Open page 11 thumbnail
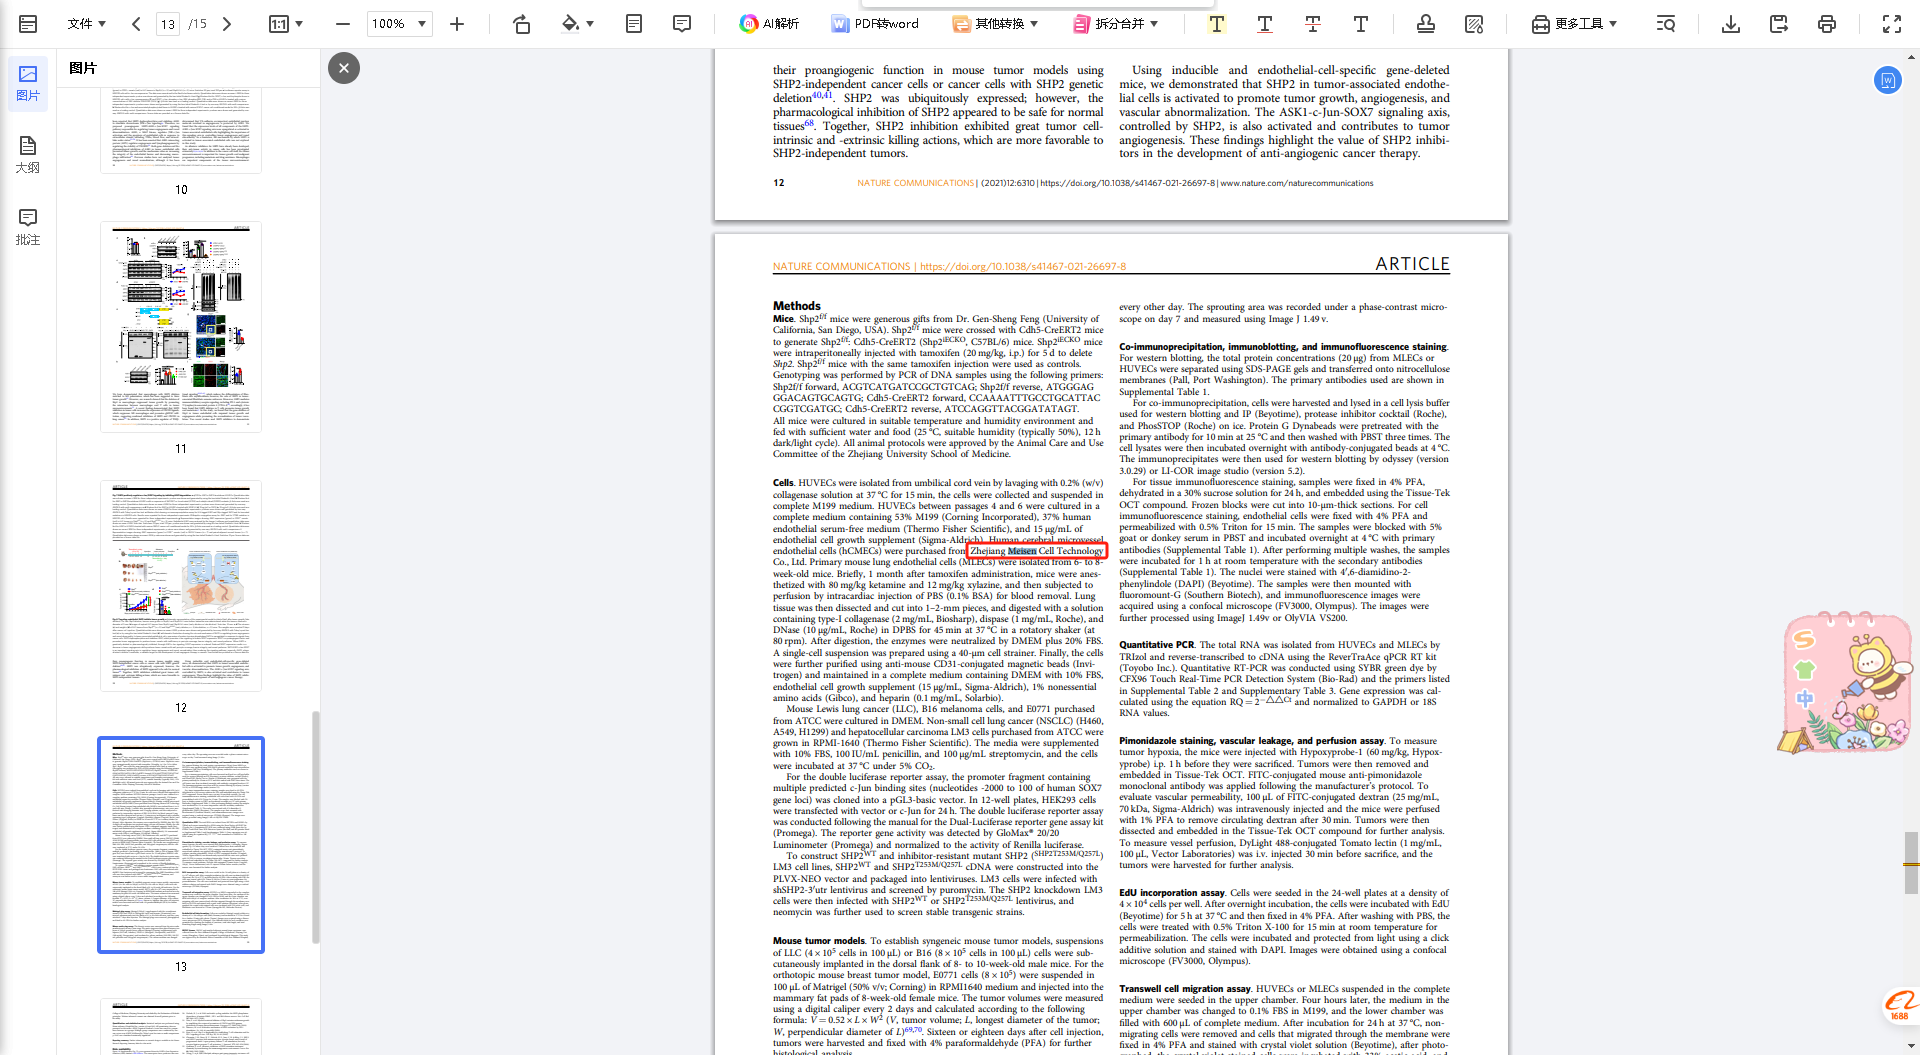The image size is (1920, 1055). [x=181, y=327]
